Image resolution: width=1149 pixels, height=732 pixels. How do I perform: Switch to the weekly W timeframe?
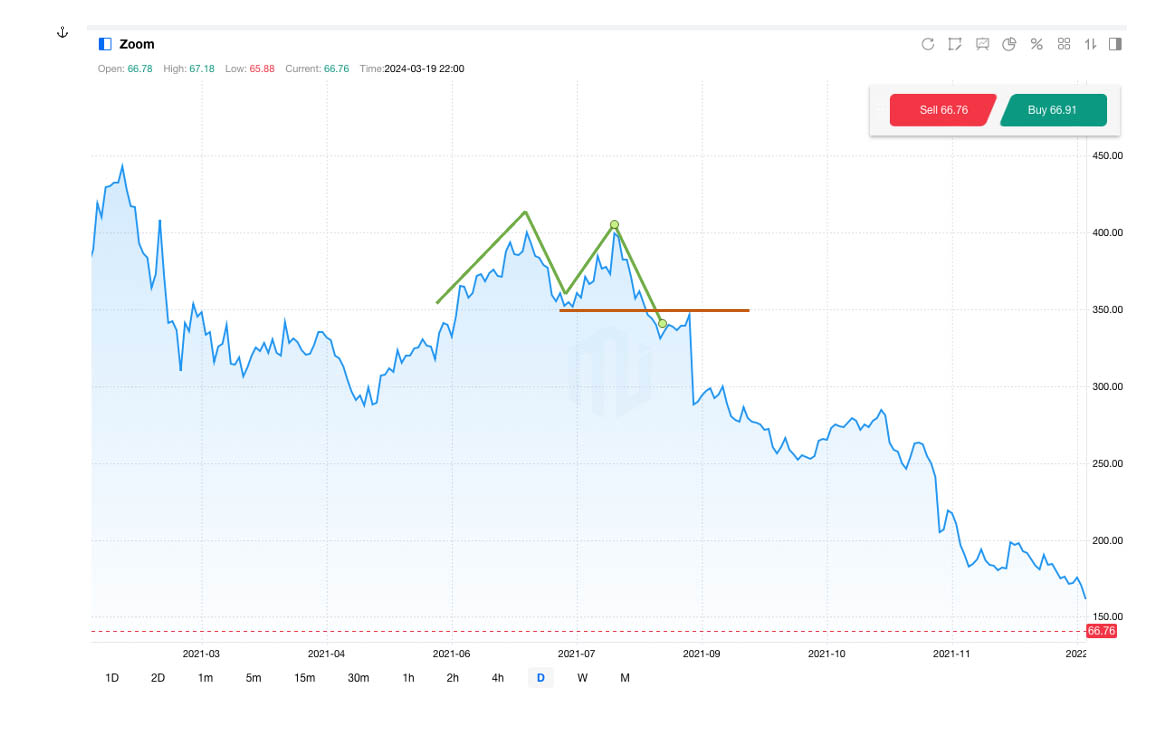[582, 678]
